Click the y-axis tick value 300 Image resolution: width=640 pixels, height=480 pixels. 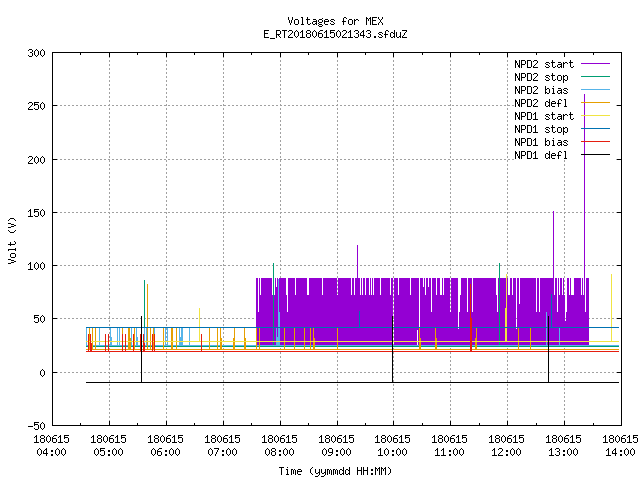click(x=36, y=53)
